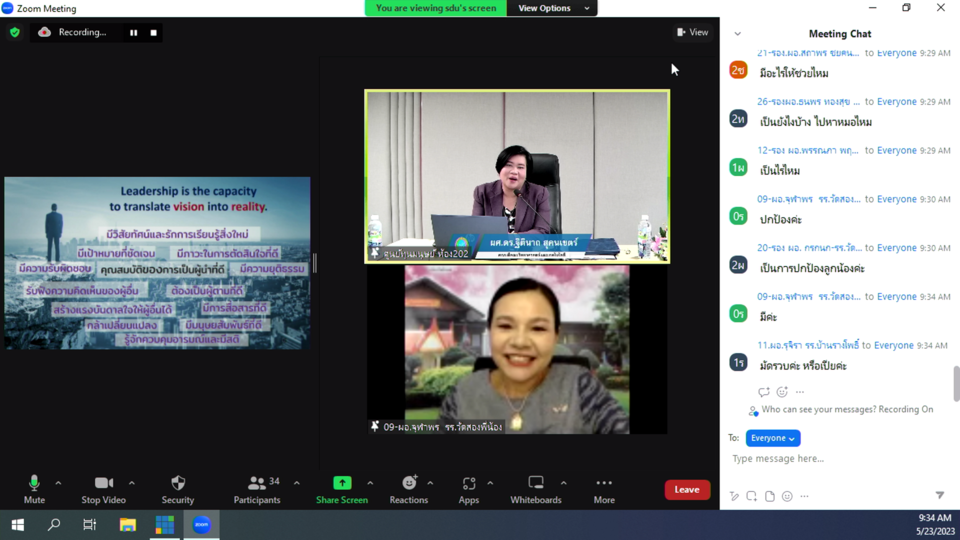Select the Everyone recipient dropdown
This screenshot has height=540, width=960.
click(773, 438)
